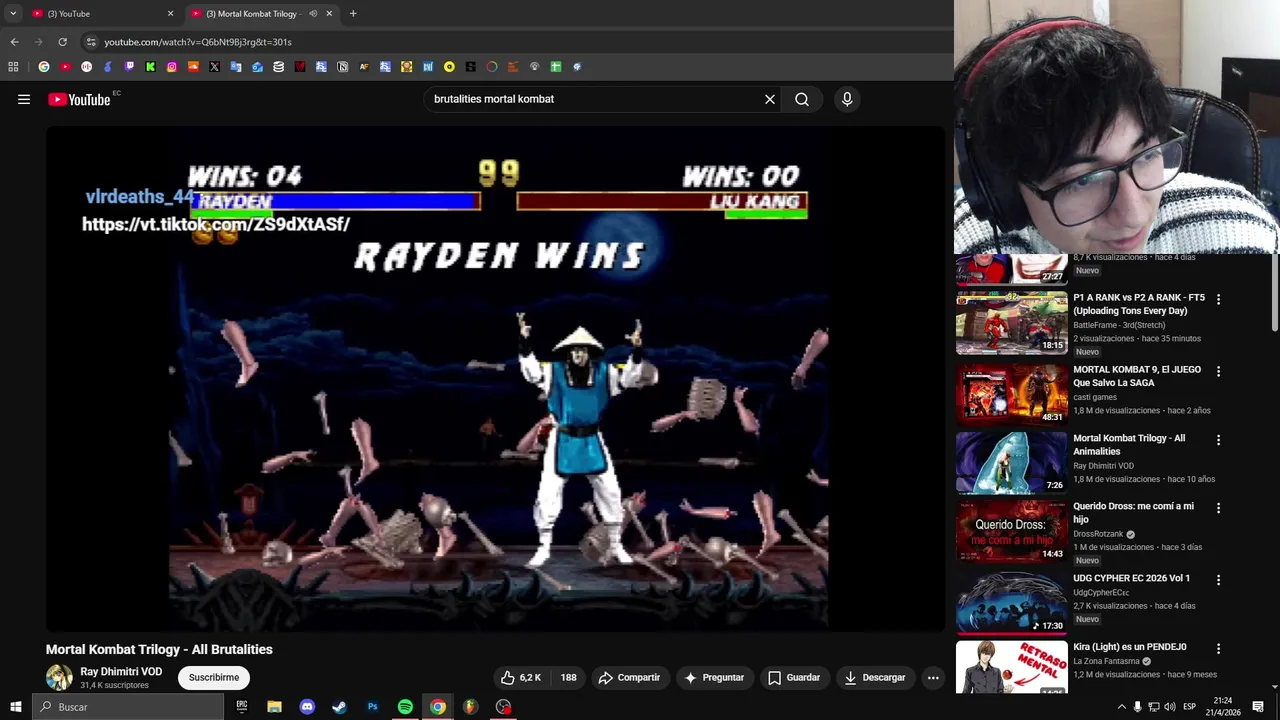Screen dimensions: 1280x720
Task: Open site information icon in address bar
Action: [90, 42]
